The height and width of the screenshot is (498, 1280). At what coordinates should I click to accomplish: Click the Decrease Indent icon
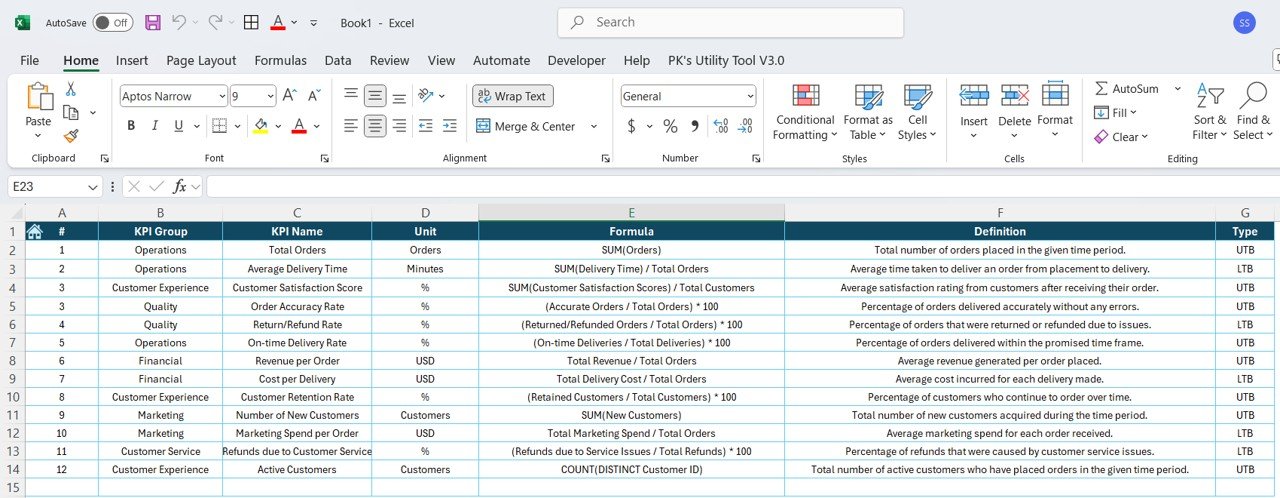[425, 126]
